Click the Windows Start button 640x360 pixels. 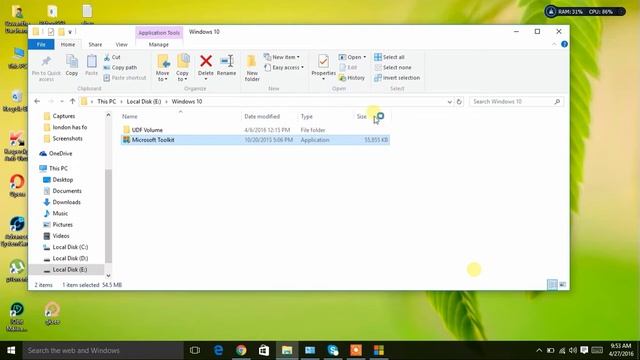pyautogui.click(x=11, y=350)
